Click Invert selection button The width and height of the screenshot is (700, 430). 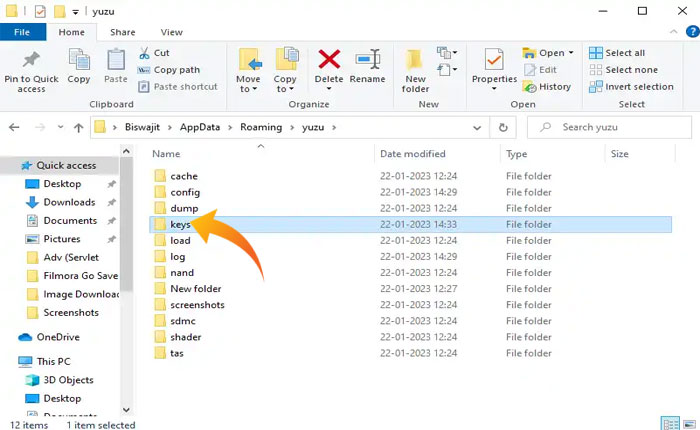coord(630,87)
